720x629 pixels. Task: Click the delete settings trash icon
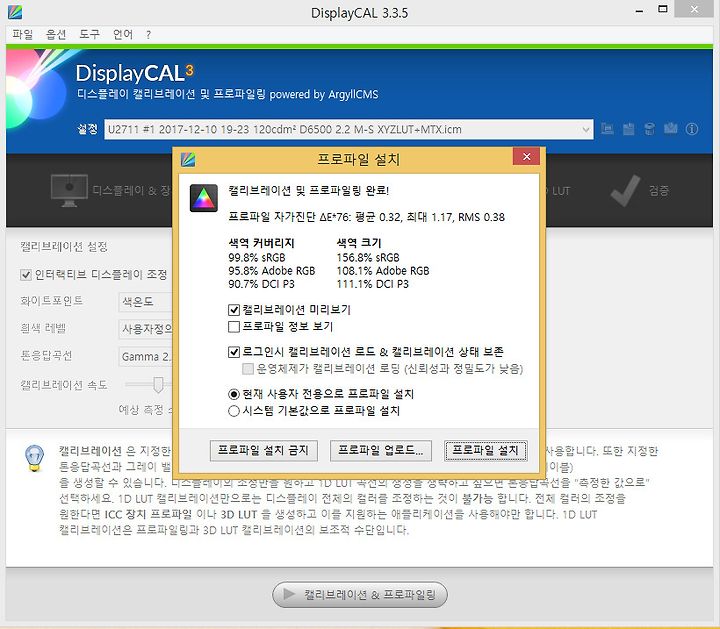(649, 129)
